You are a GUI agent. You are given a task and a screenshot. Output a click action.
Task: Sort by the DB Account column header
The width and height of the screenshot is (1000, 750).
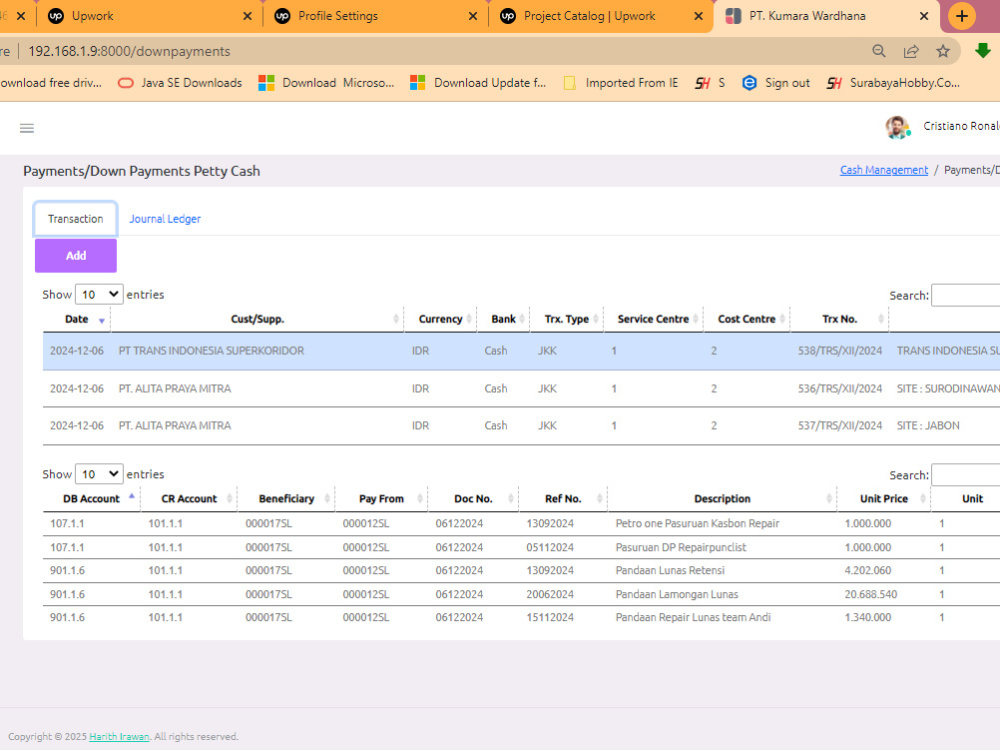(x=91, y=499)
